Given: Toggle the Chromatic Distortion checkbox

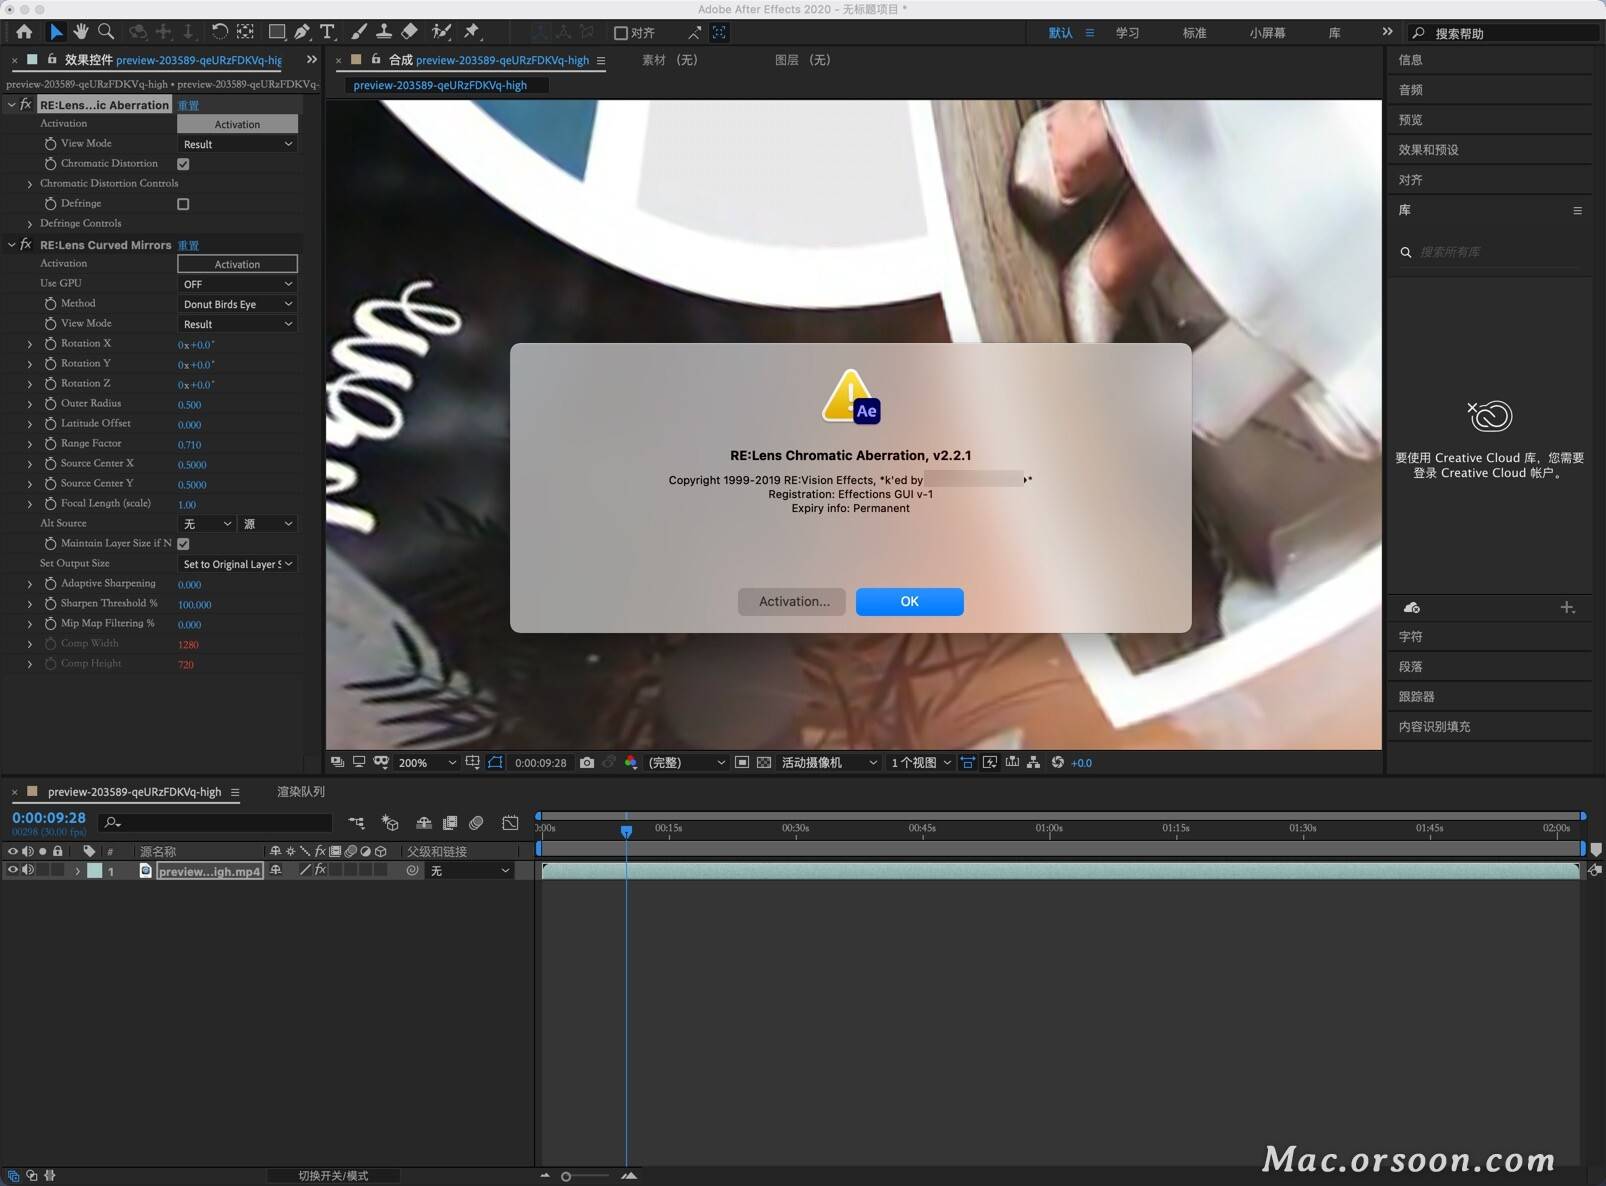Looking at the screenshot, I should (183, 164).
